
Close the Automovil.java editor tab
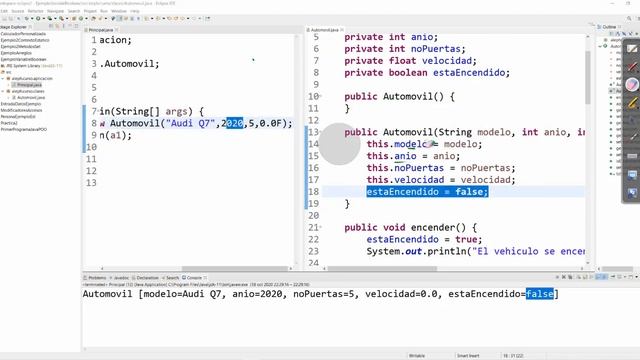(342, 30)
